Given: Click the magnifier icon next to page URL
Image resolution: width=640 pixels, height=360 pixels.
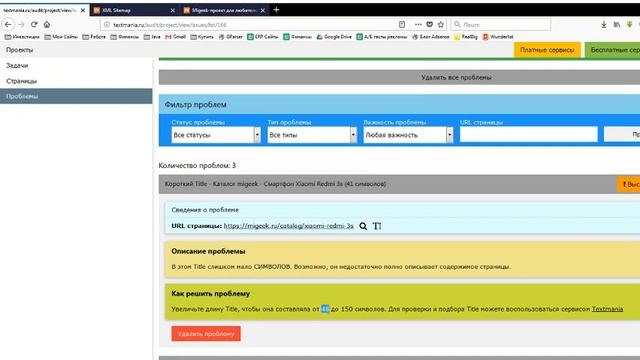Looking at the screenshot, I should 363,226.
